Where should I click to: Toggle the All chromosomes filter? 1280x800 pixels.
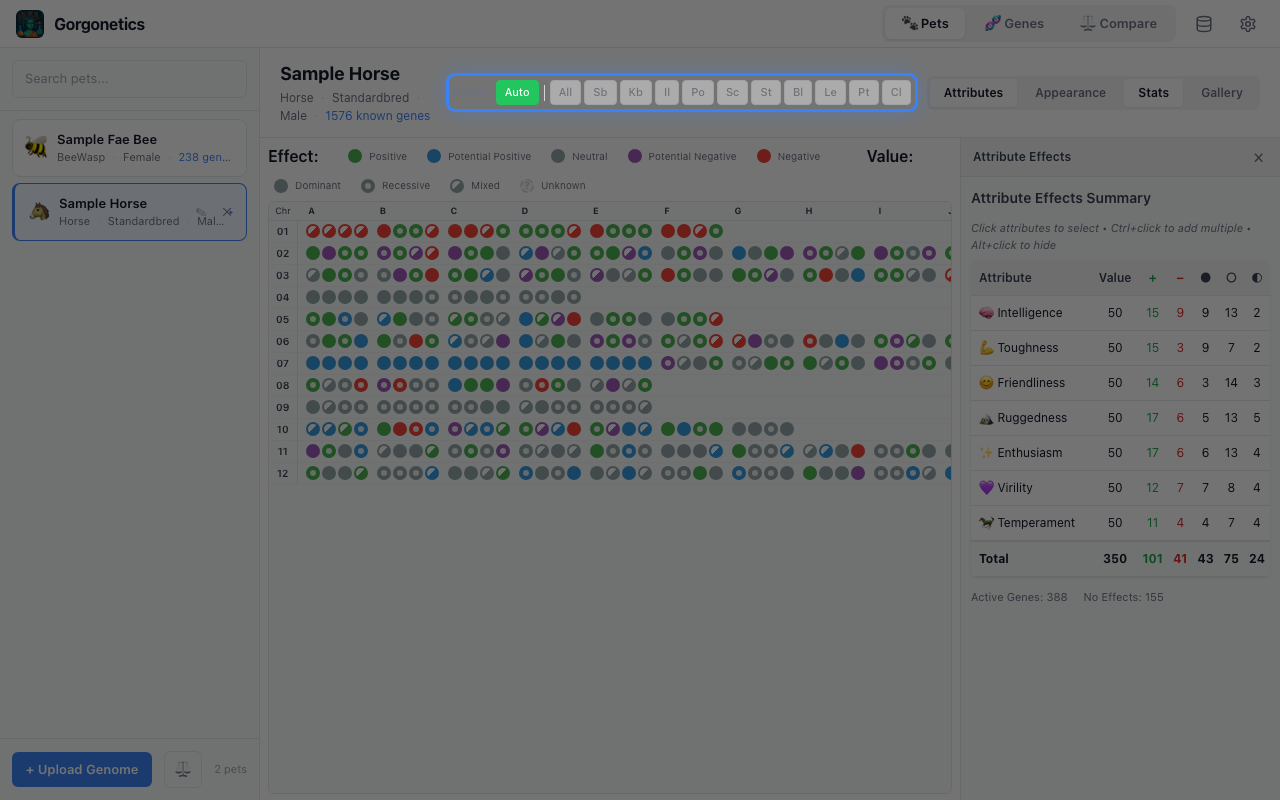(x=565, y=92)
